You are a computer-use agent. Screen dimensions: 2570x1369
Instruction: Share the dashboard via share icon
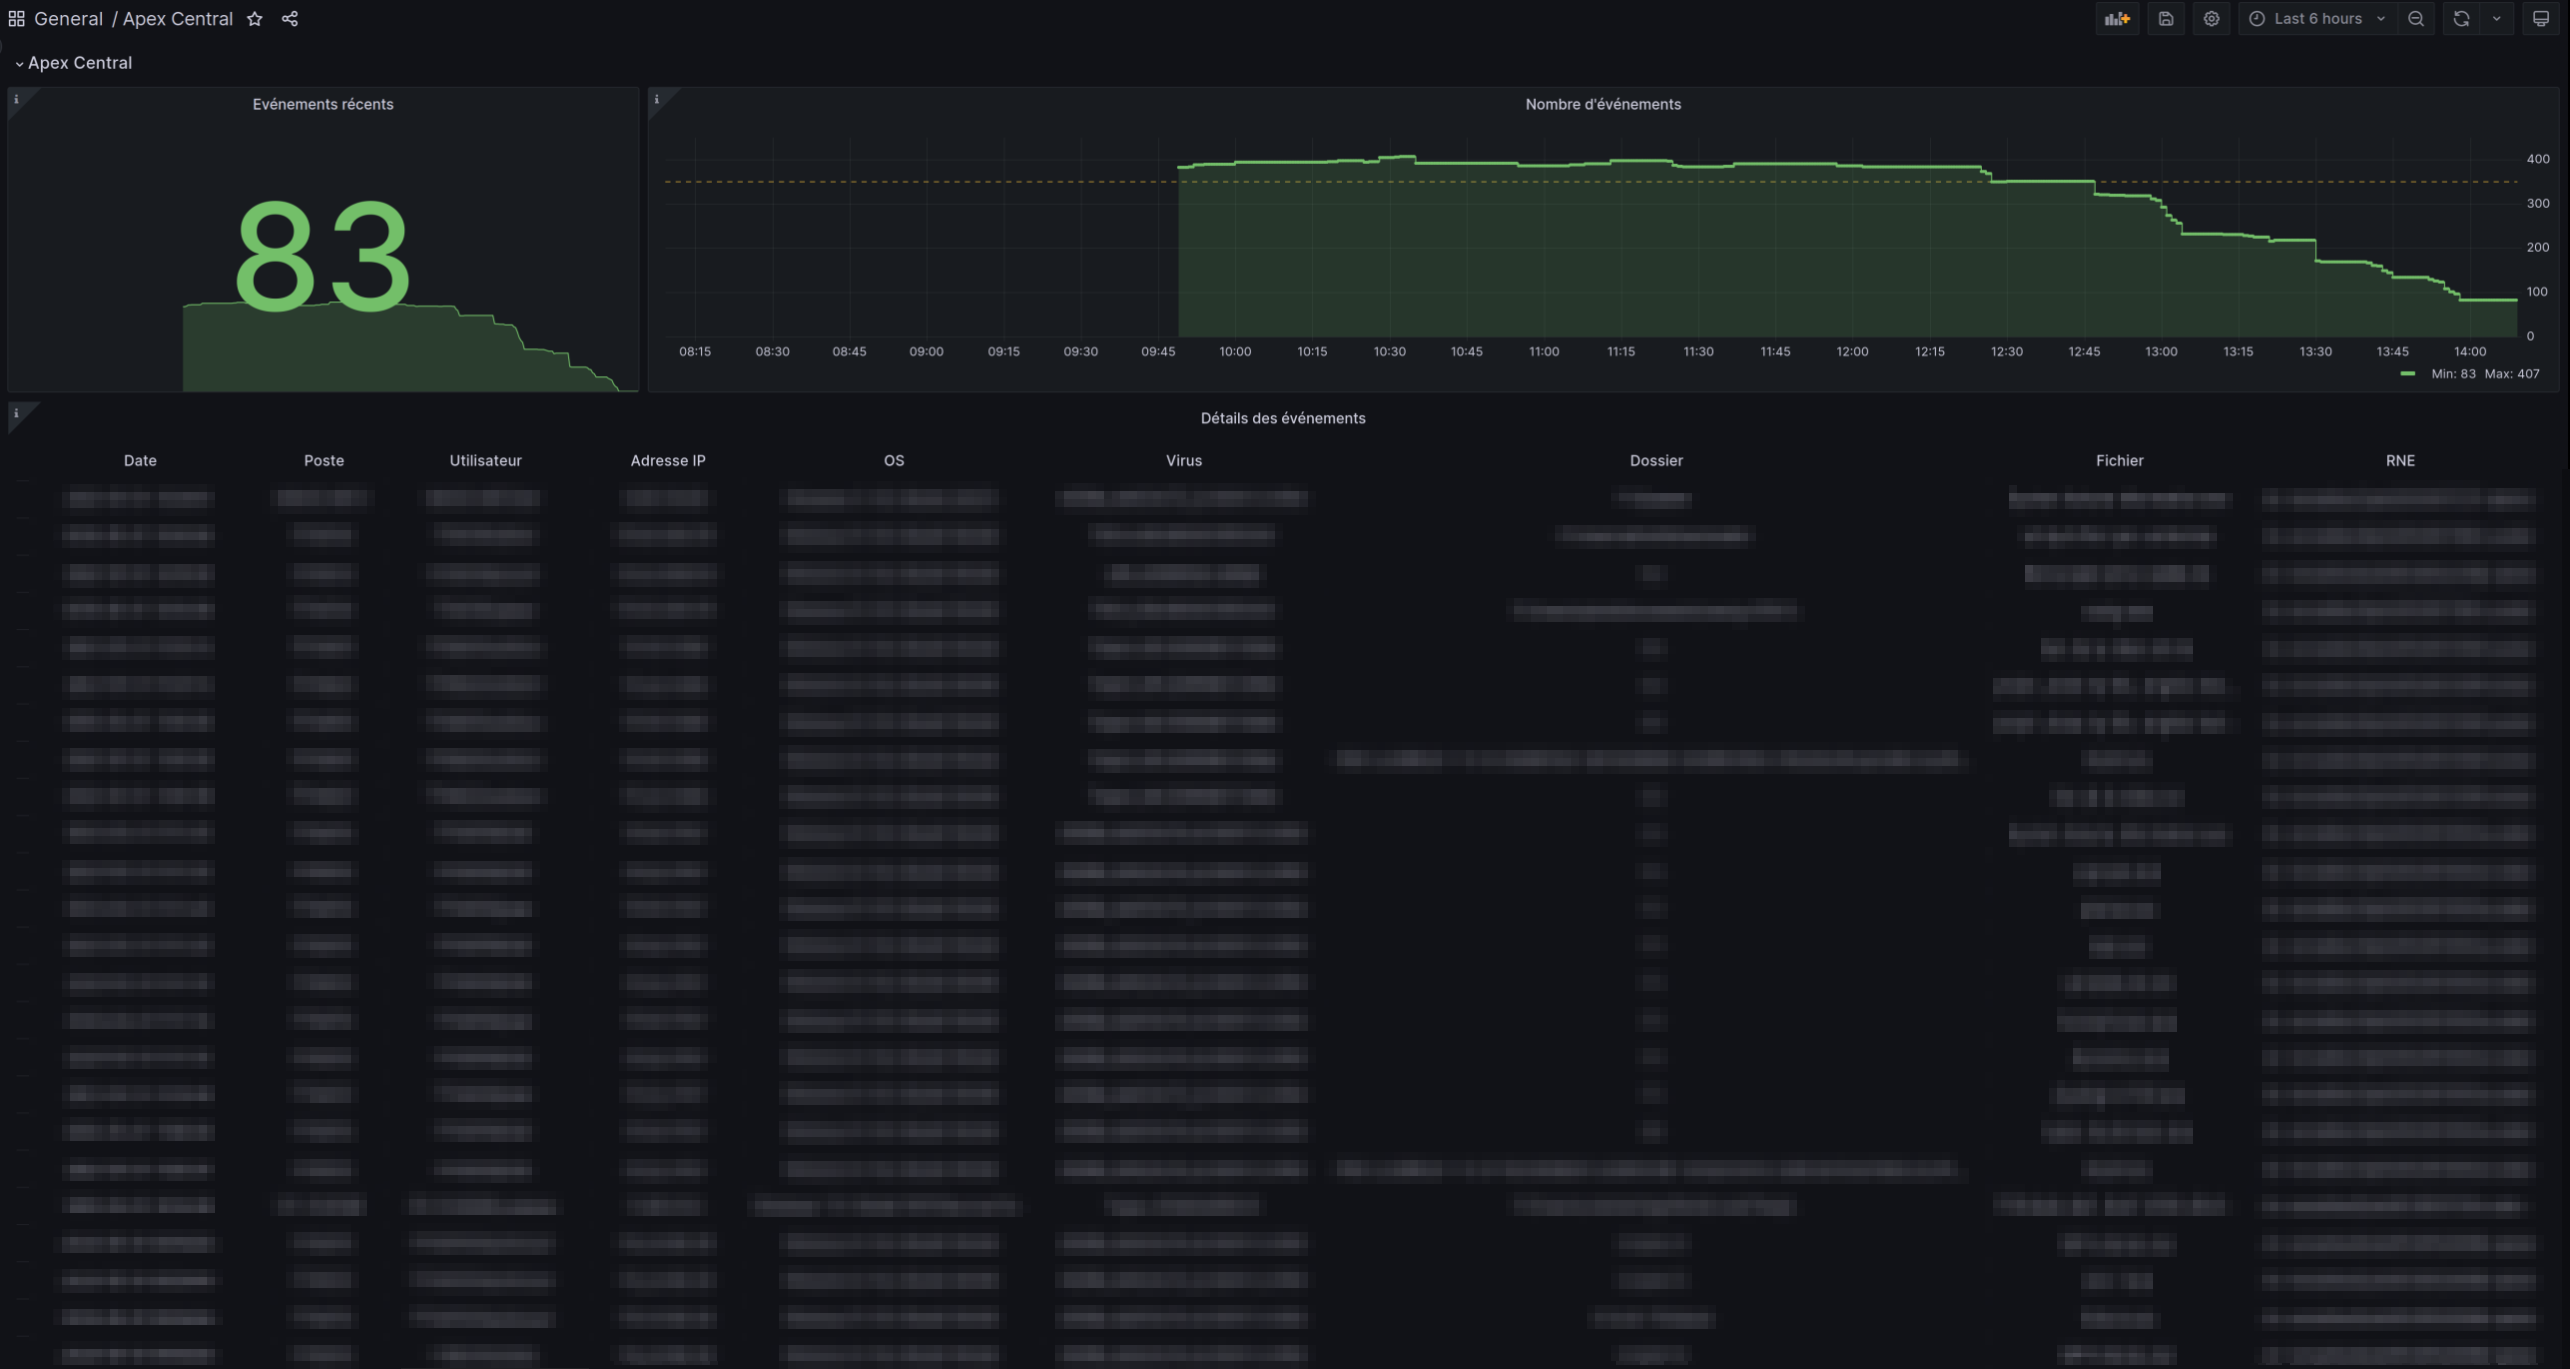pos(290,19)
